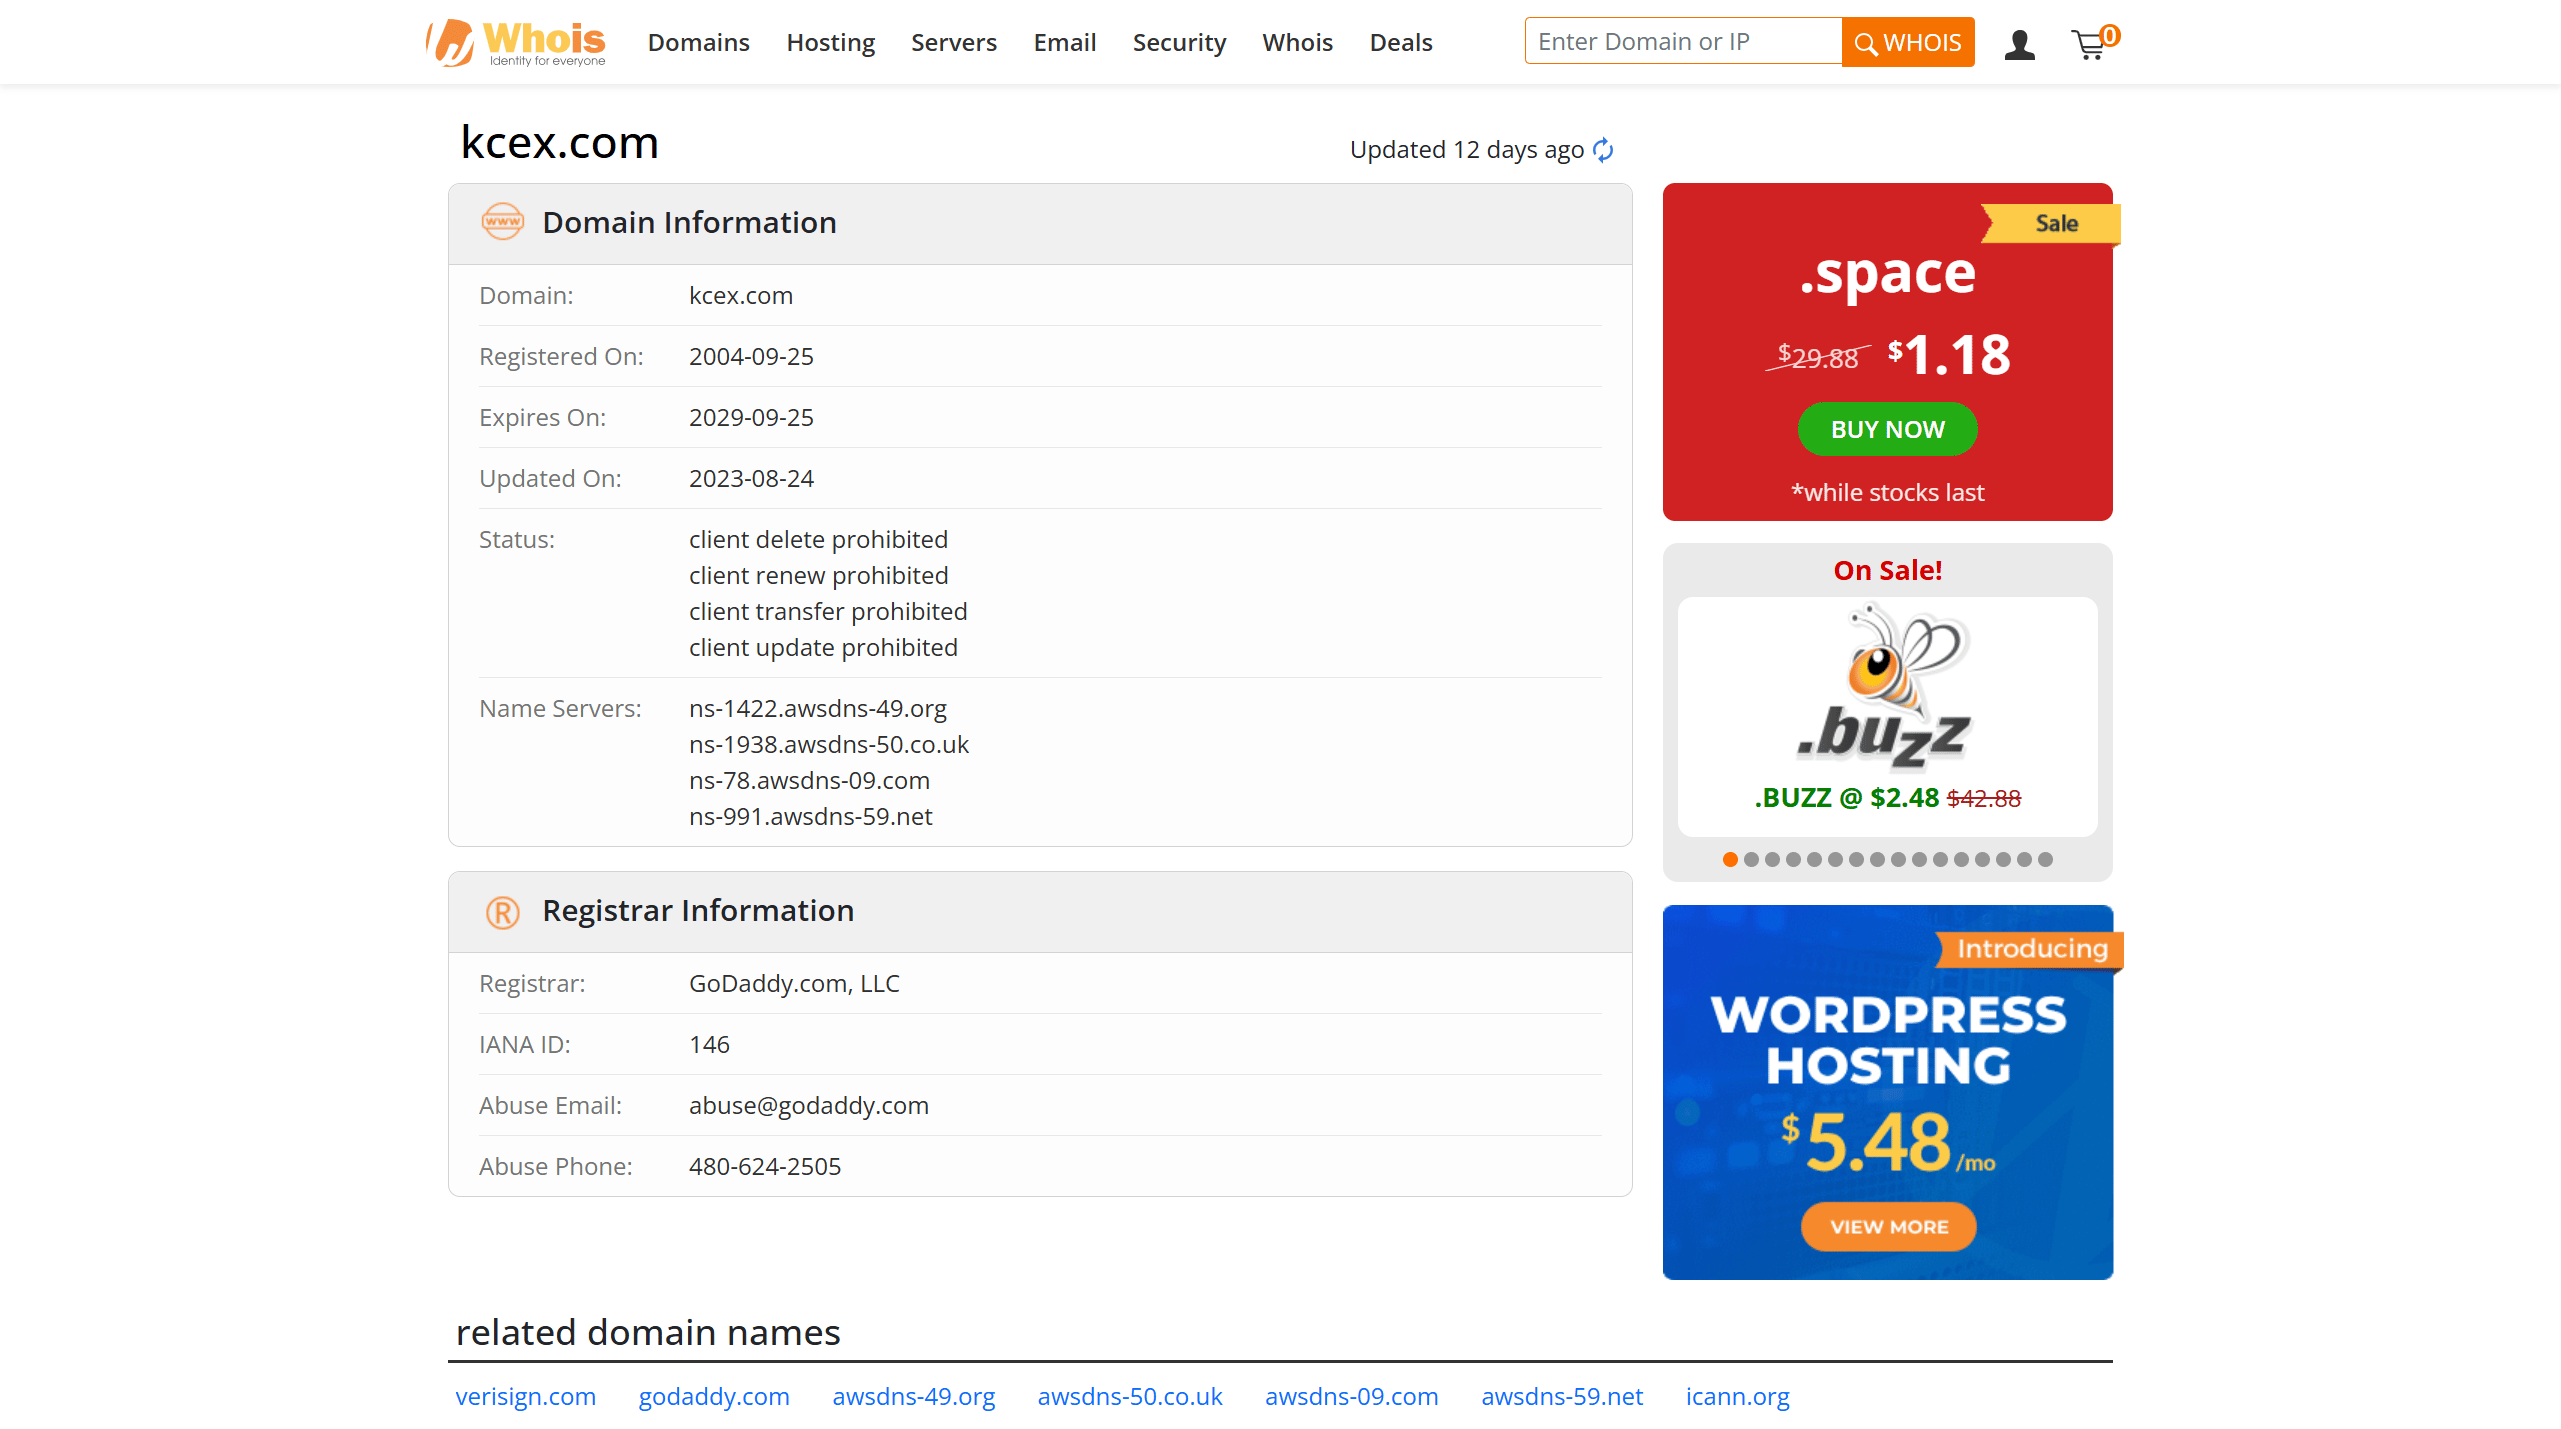This screenshot has width=2561, height=1429.
Task: Click IANA ID value 146
Action: click(709, 1044)
